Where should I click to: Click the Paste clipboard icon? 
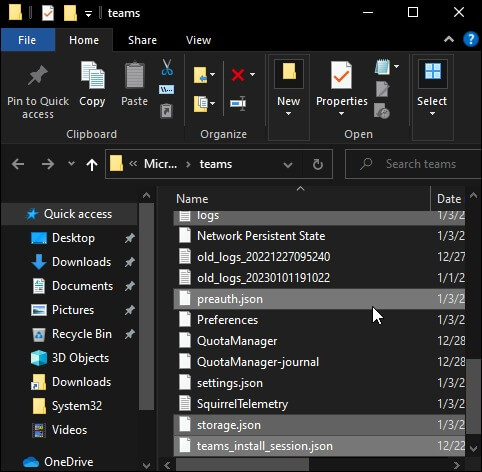point(134,75)
